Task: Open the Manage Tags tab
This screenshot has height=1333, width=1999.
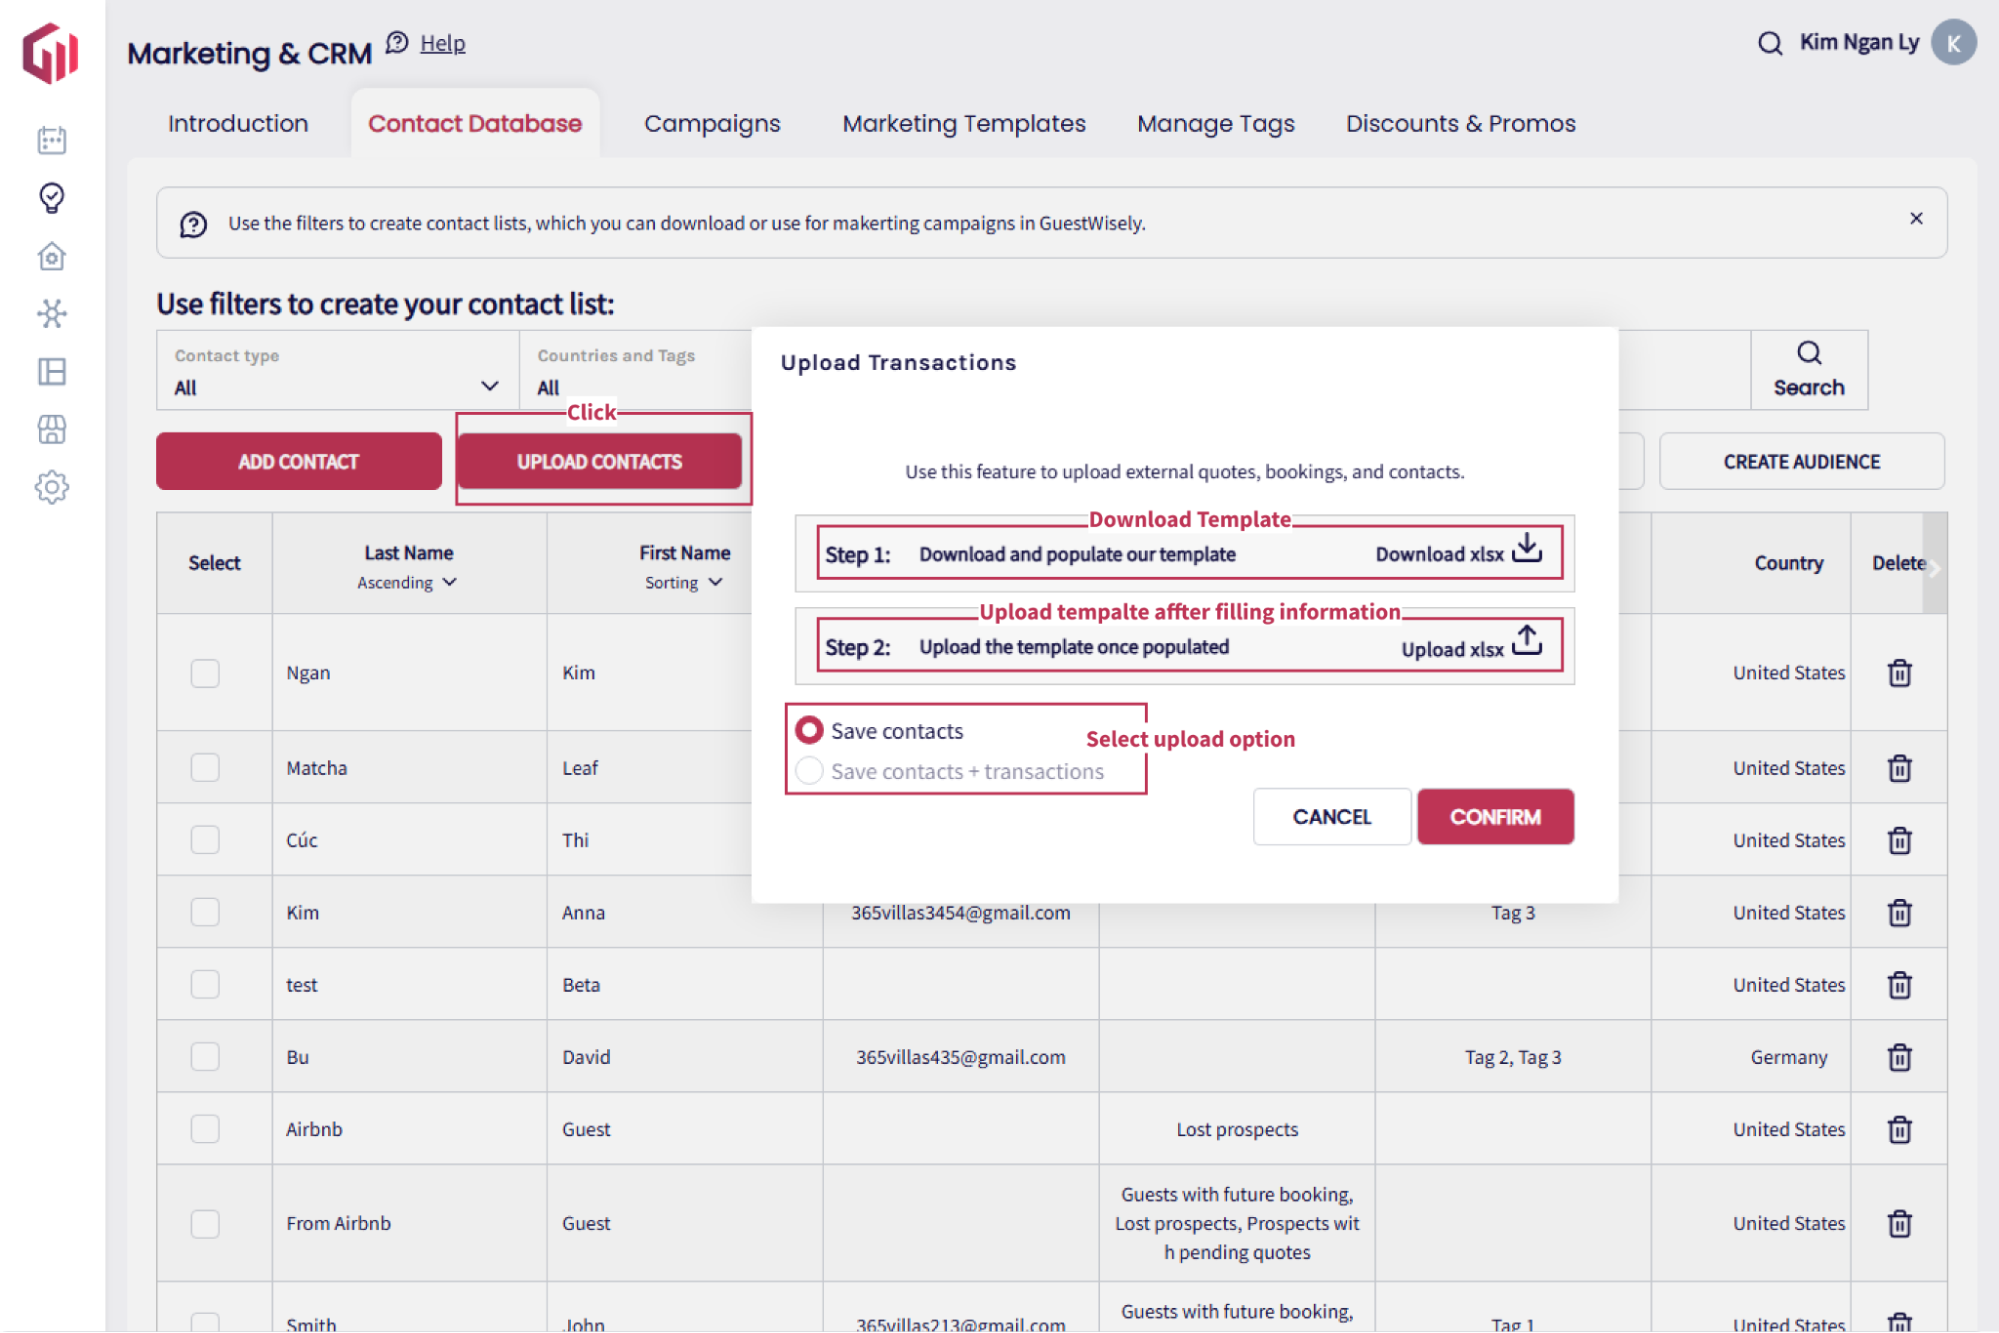Action: (1215, 124)
